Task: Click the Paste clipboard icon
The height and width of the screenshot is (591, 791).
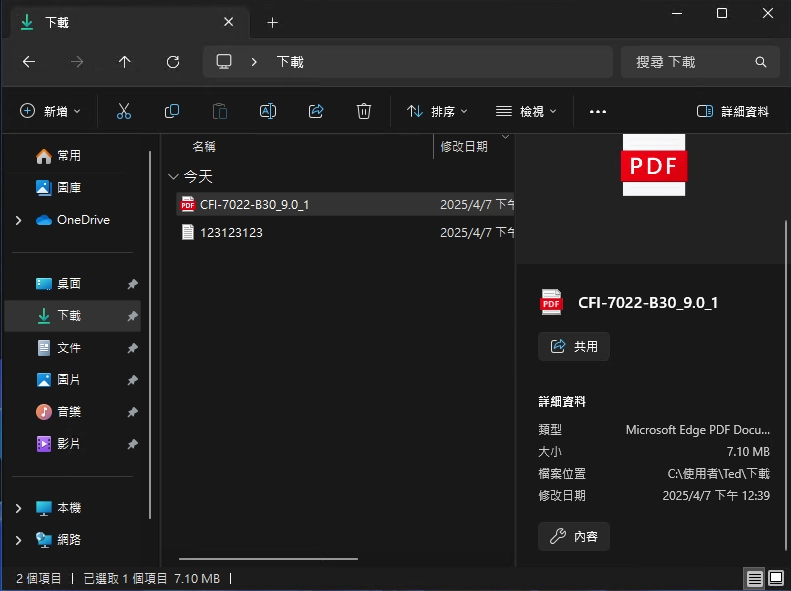Action: [x=219, y=111]
